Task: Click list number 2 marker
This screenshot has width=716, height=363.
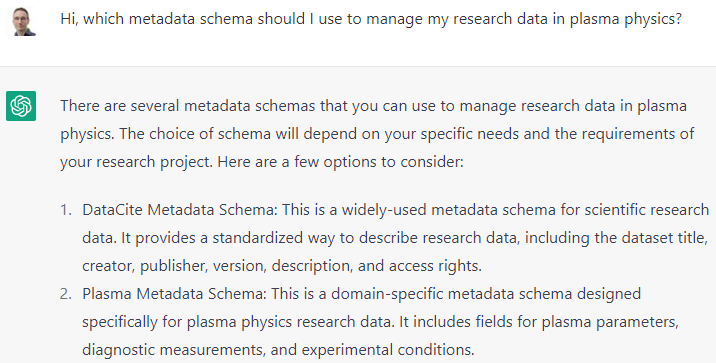Action: point(66,294)
